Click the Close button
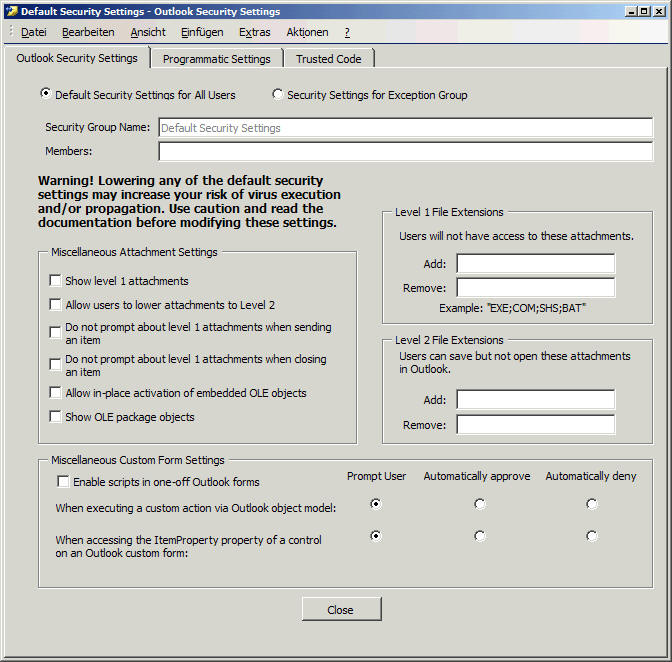Image resolution: width=672 pixels, height=662 pixels. coord(342,609)
